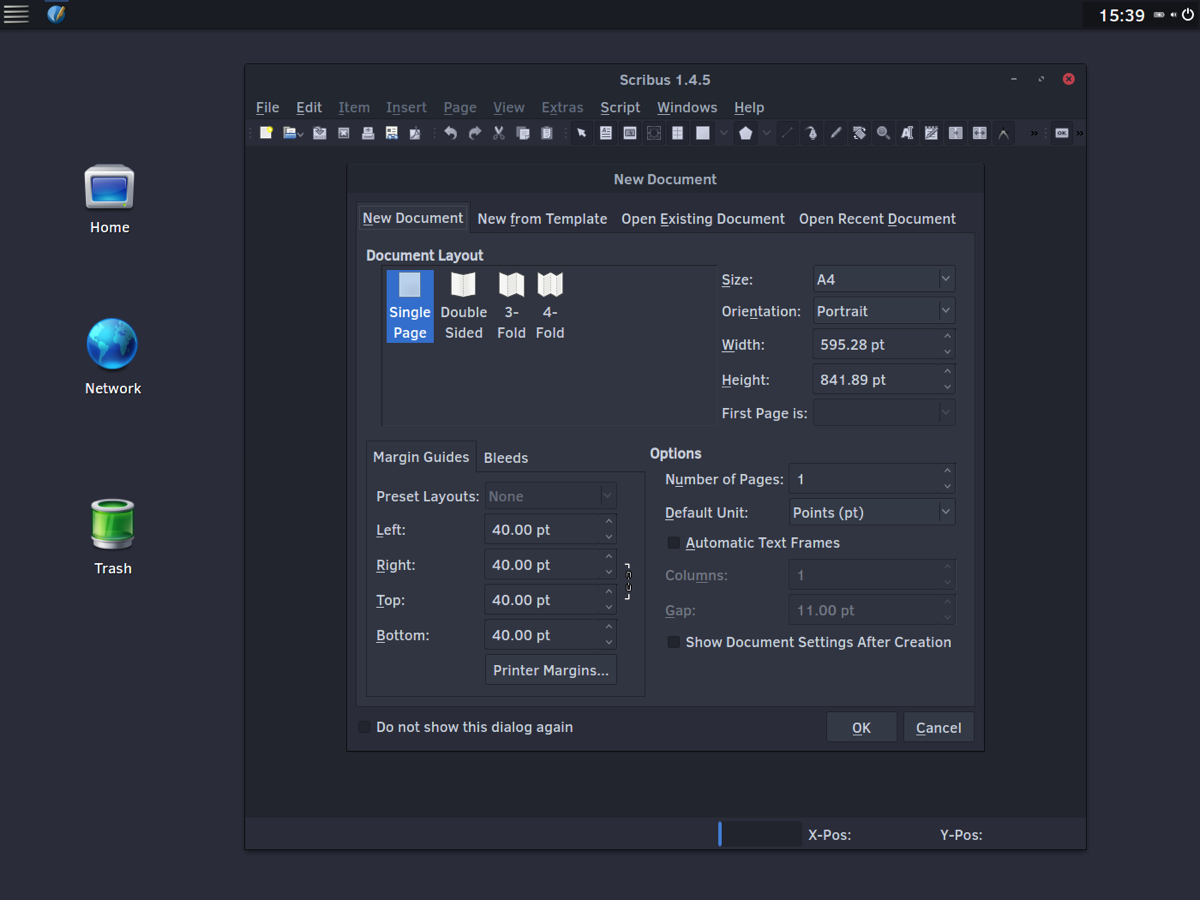Expand the polygon tool's dropdown arrow
Viewport: 1200px width, 900px height.
pyautogui.click(x=767, y=133)
